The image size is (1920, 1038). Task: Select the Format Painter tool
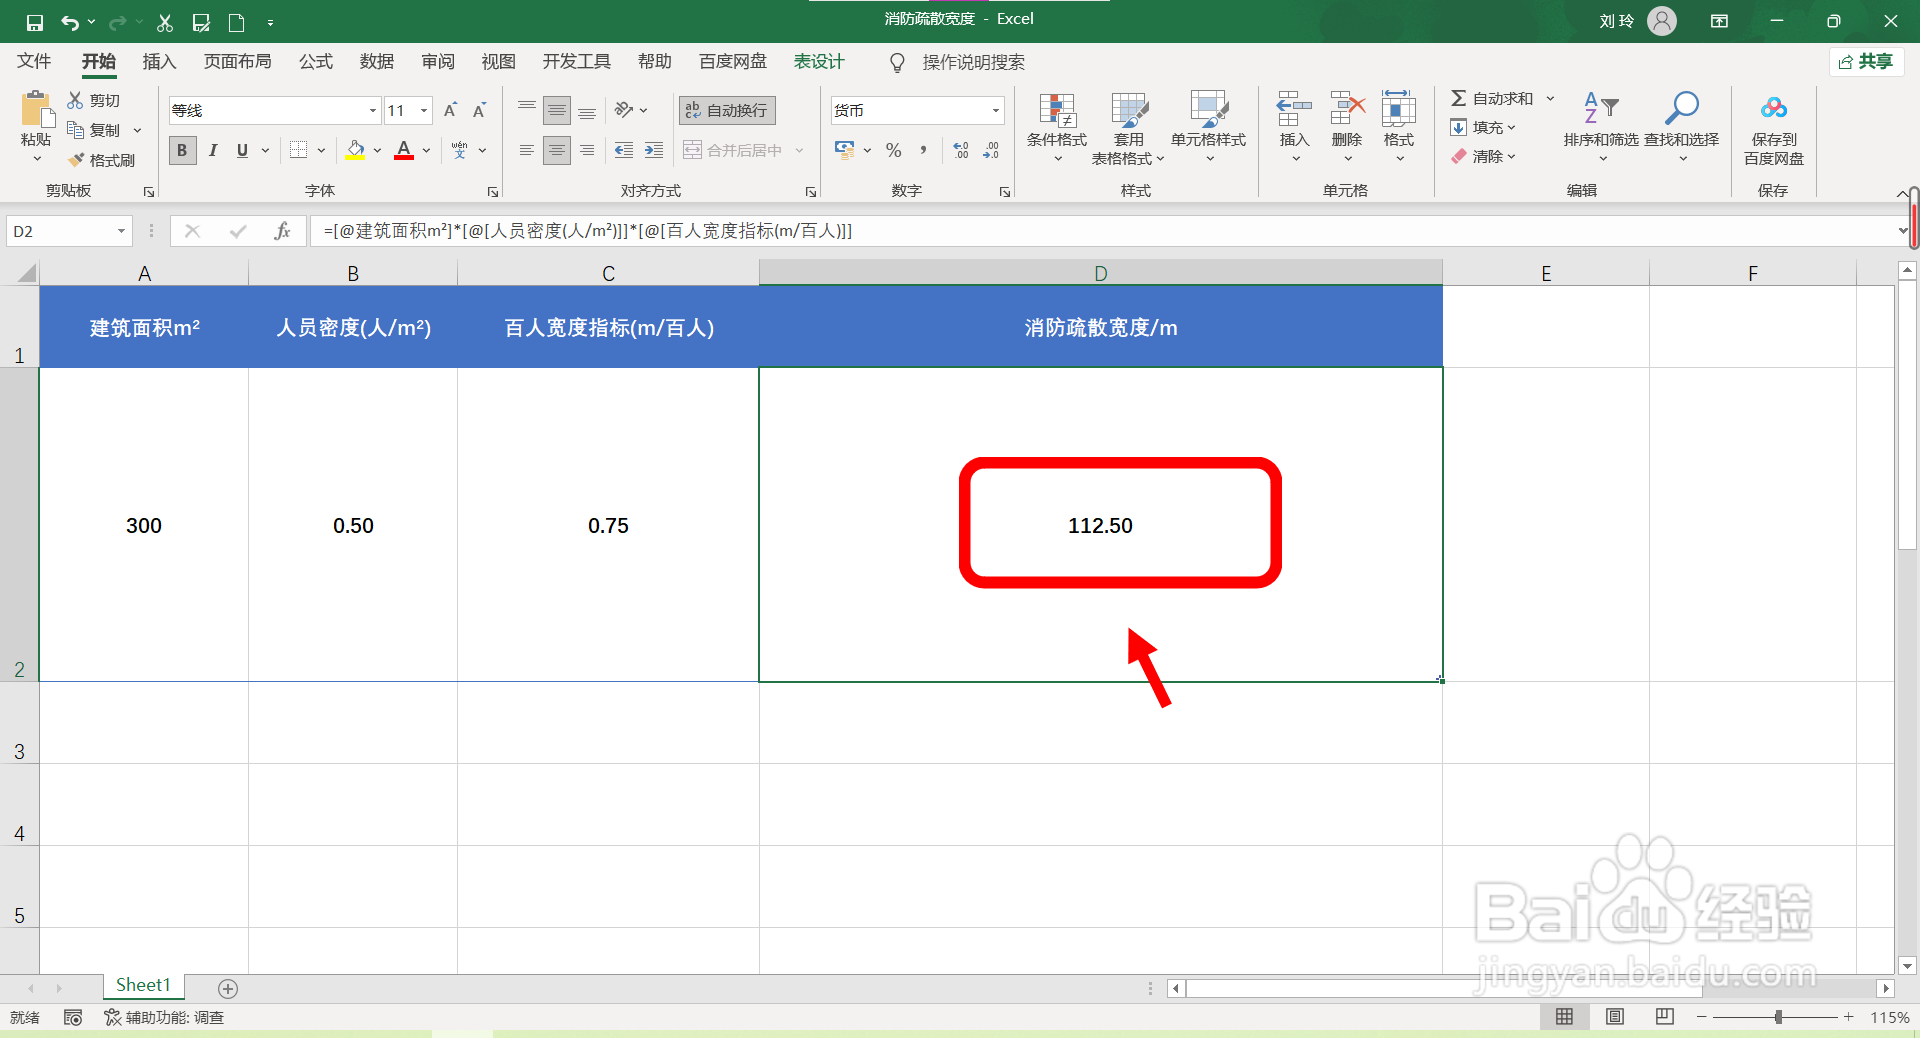pos(103,159)
